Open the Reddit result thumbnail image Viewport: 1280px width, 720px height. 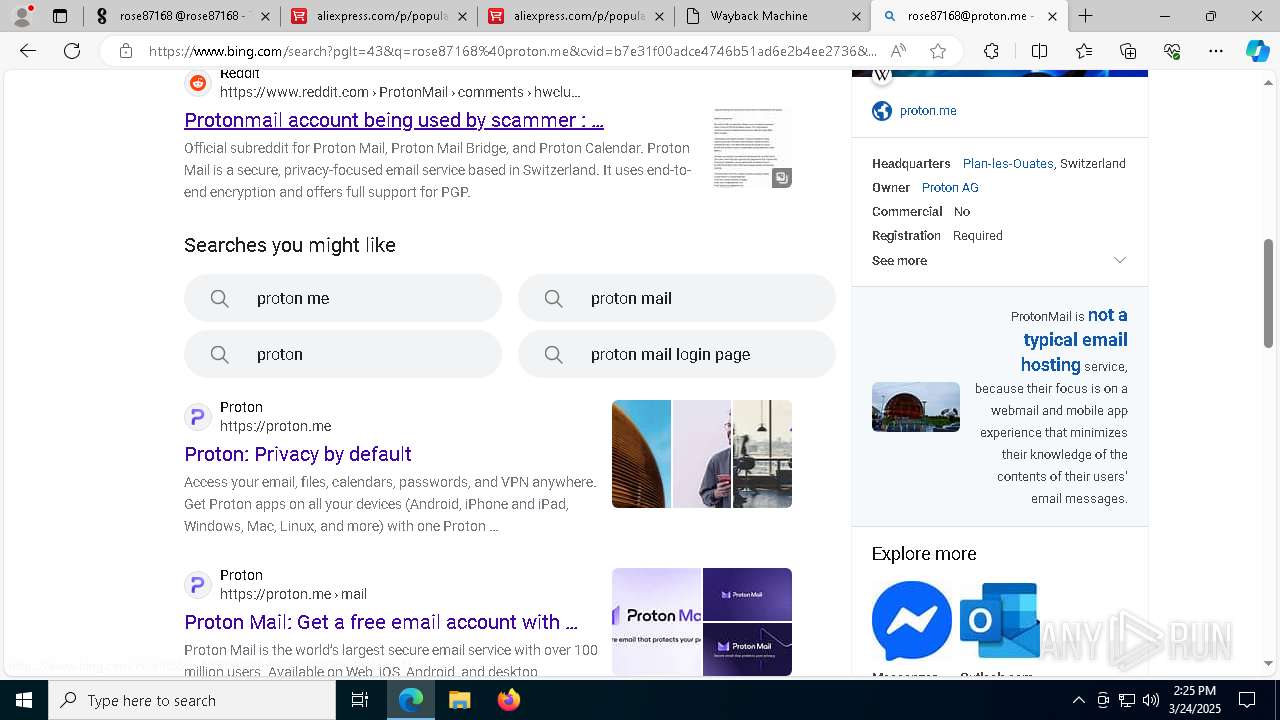pos(752,148)
